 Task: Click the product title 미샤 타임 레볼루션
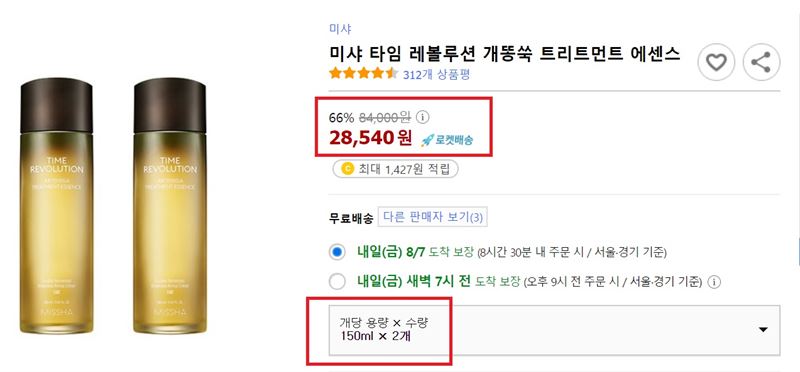pos(505,53)
